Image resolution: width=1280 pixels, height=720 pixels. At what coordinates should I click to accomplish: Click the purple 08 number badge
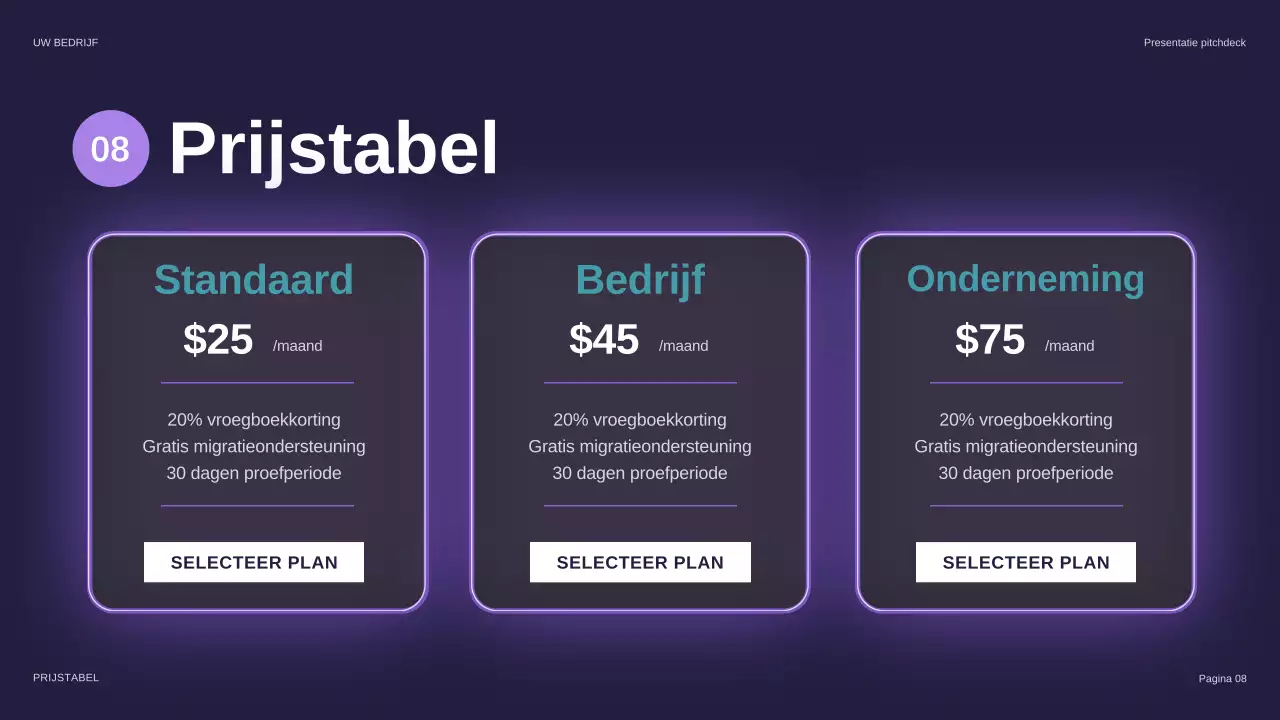point(111,149)
